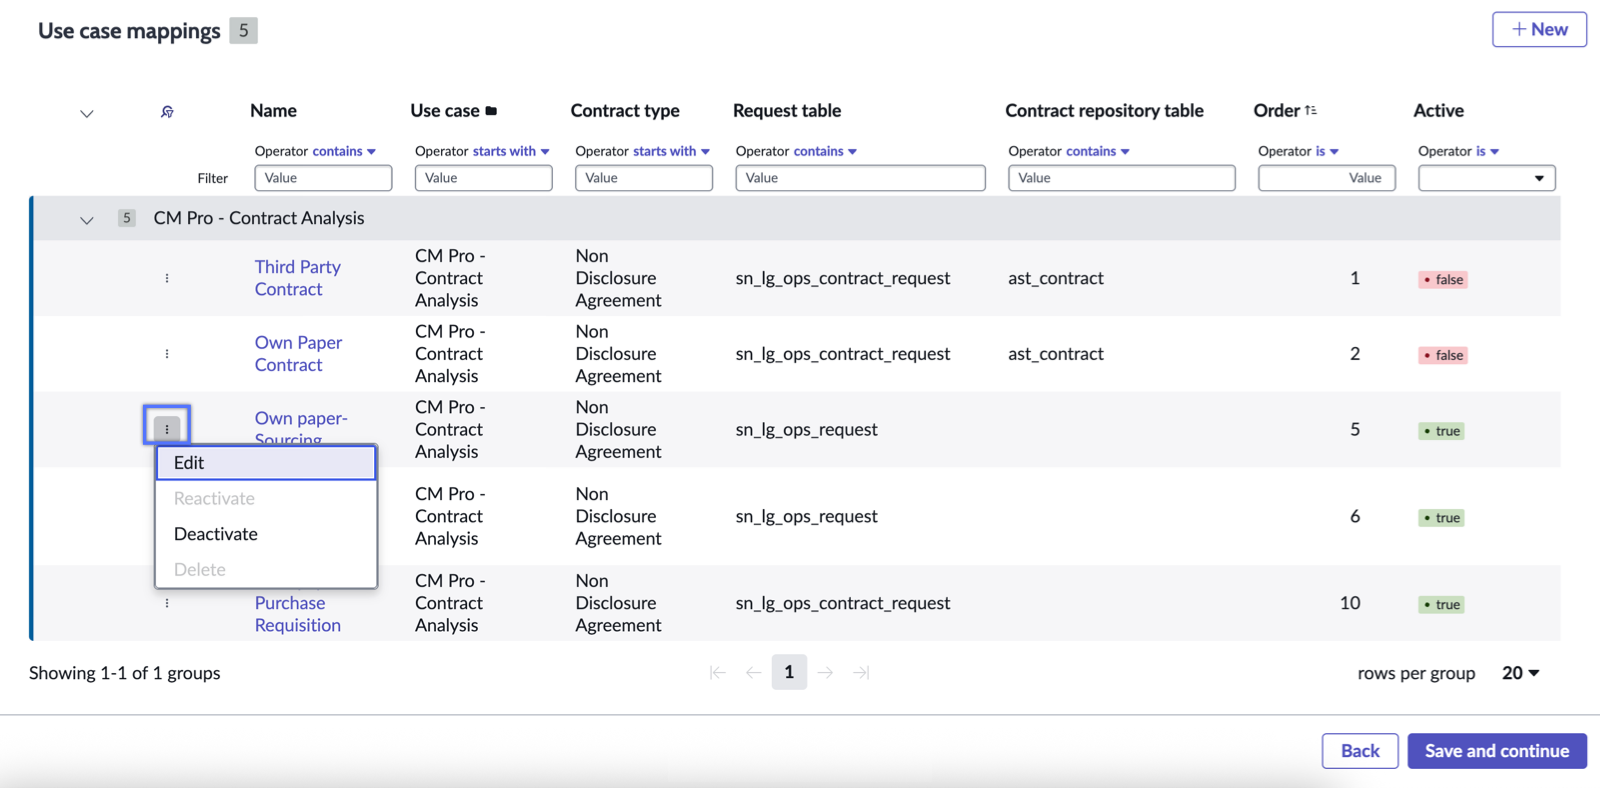This screenshot has width=1600, height=788.
Task: Click the greyed Reactivate menu entry
Action: point(266,498)
